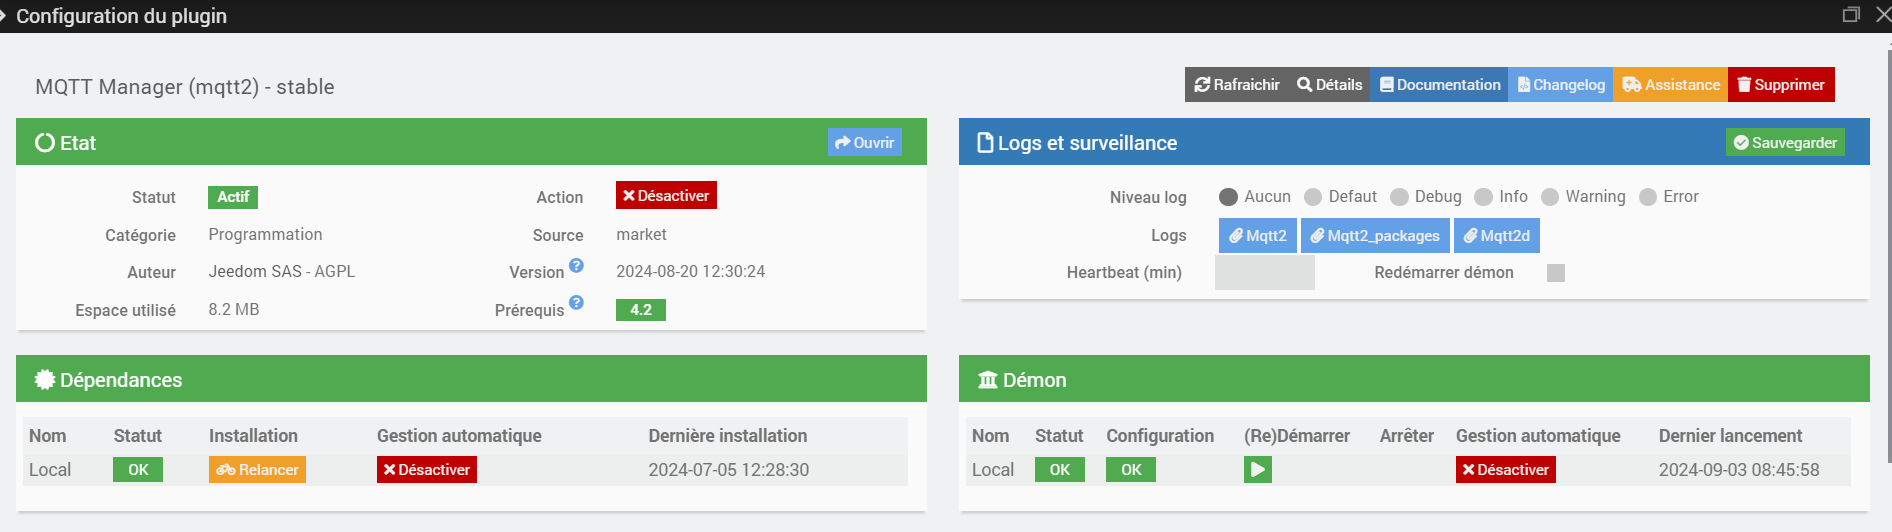The image size is (1892, 532).
Task: Toggle the Redémarrer démon checkbox
Action: pyautogui.click(x=1555, y=273)
